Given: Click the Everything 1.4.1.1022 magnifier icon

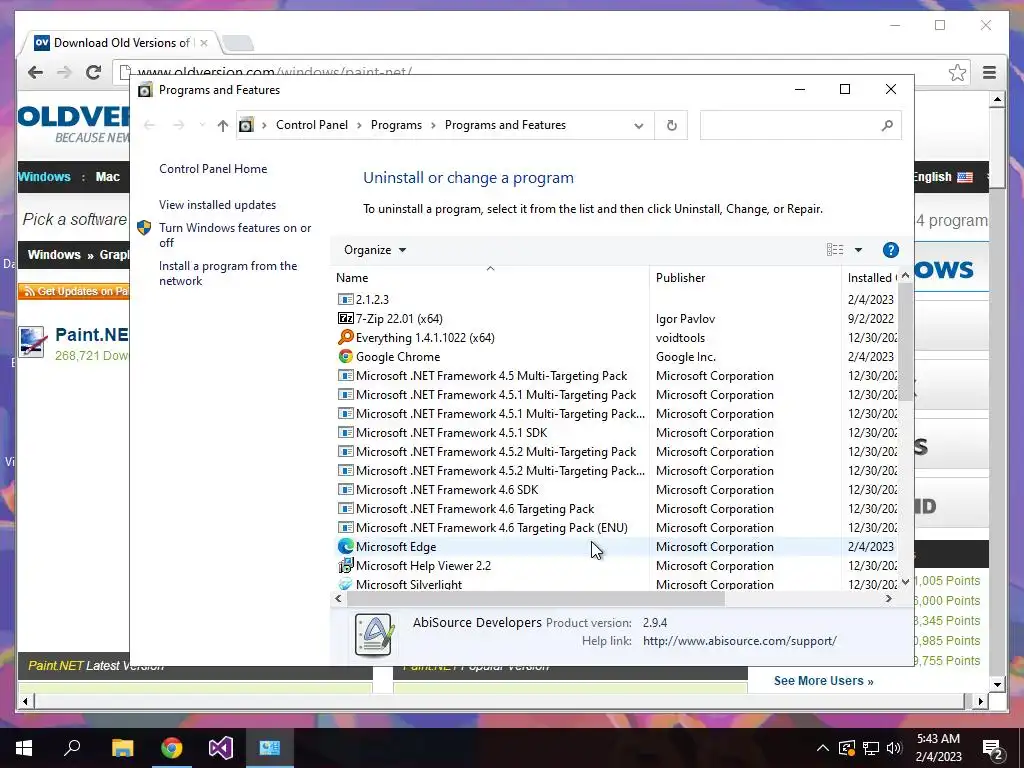Looking at the screenshot, I should [x=345, y=338].
